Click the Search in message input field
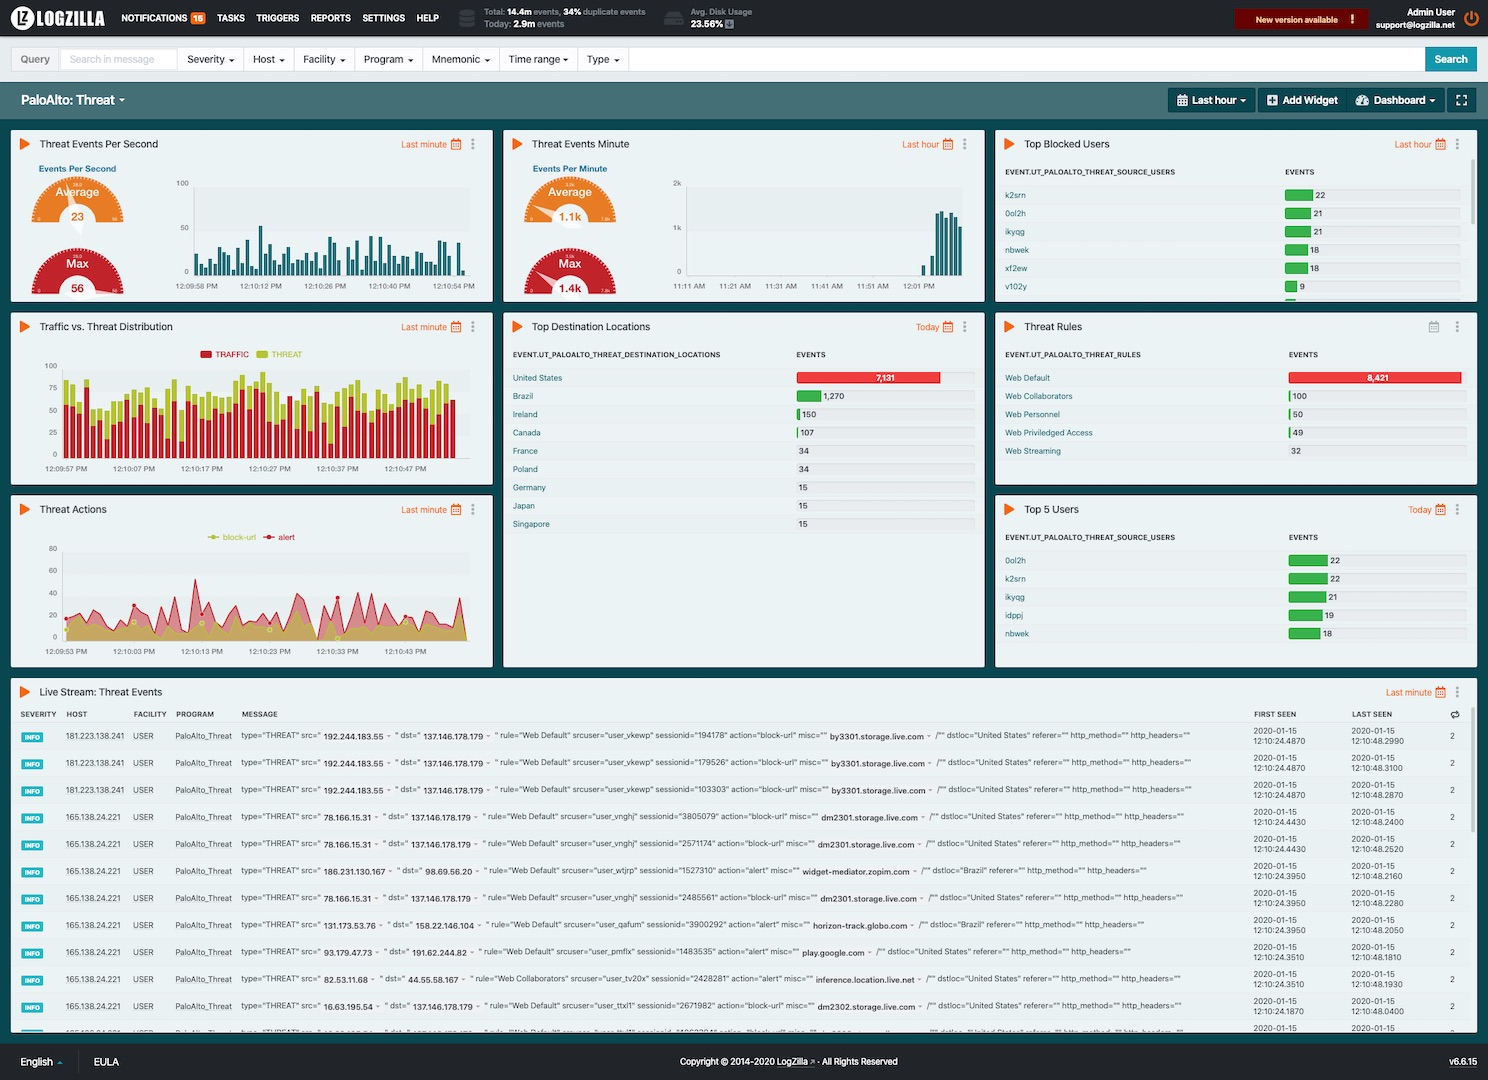The height and width of the screenshot is (1080, 1488). pos(117,59)
